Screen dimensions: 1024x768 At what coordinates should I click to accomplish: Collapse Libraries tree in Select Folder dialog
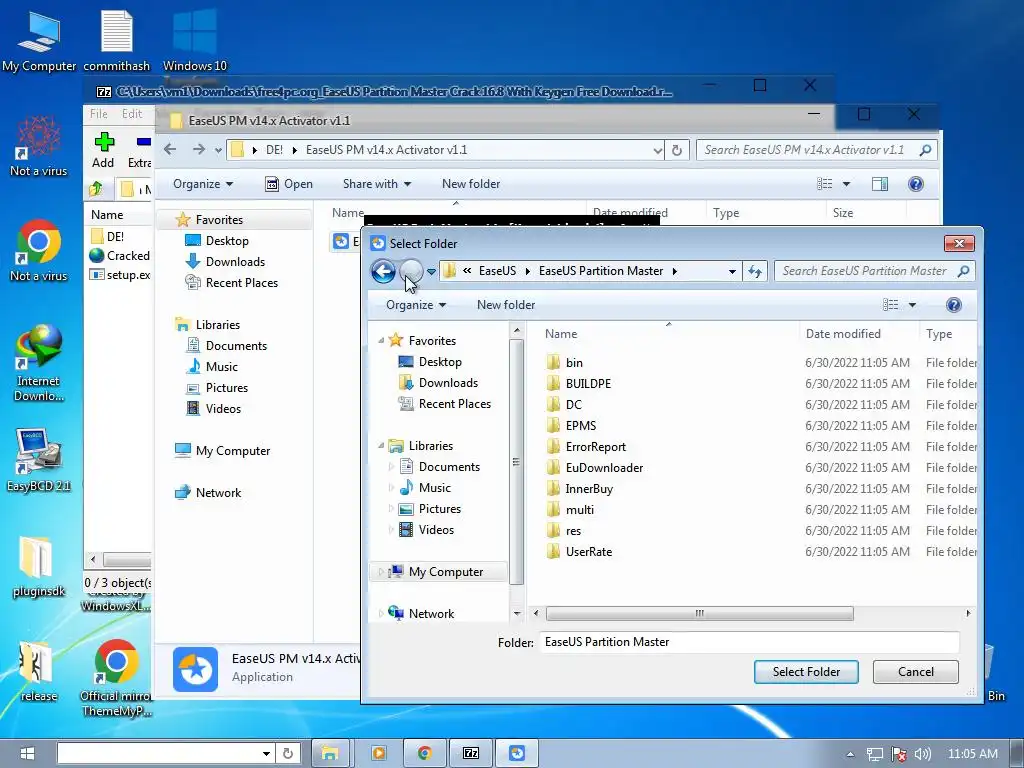[381, 445]
